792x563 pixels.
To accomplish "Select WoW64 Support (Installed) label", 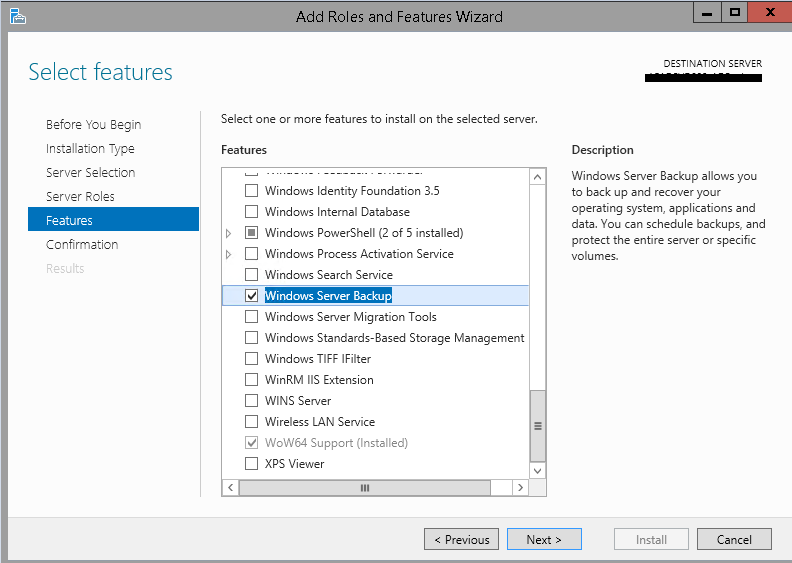I will (x=336, y=443).
